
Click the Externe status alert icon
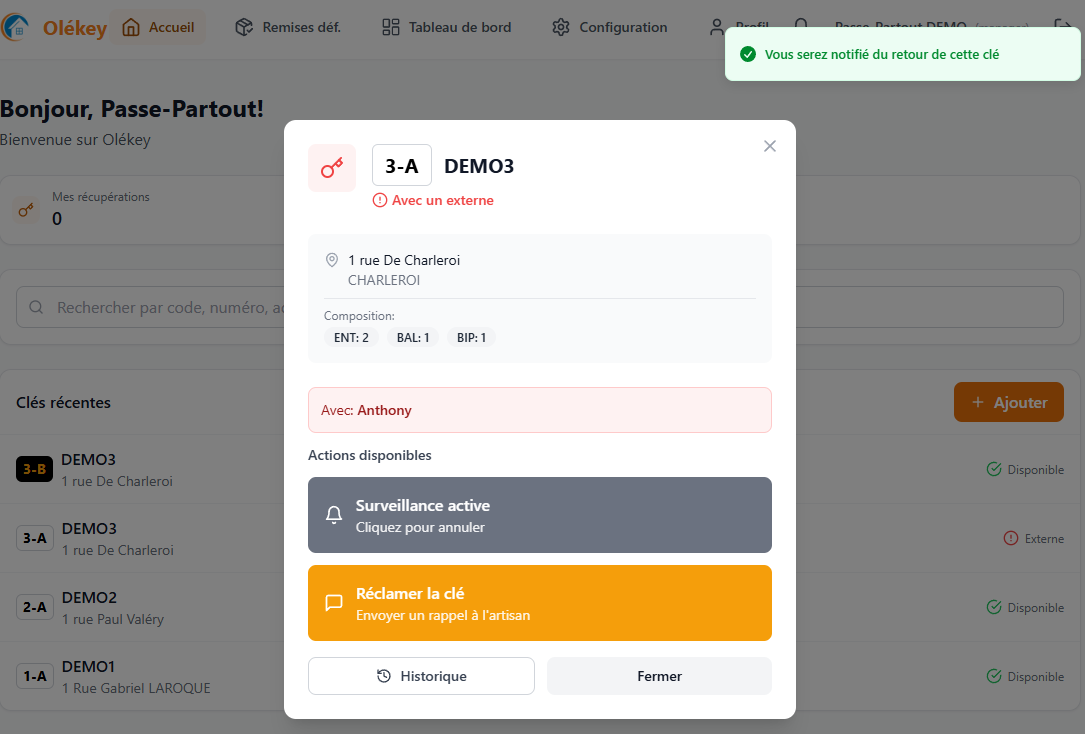(x=1011, y=538)
